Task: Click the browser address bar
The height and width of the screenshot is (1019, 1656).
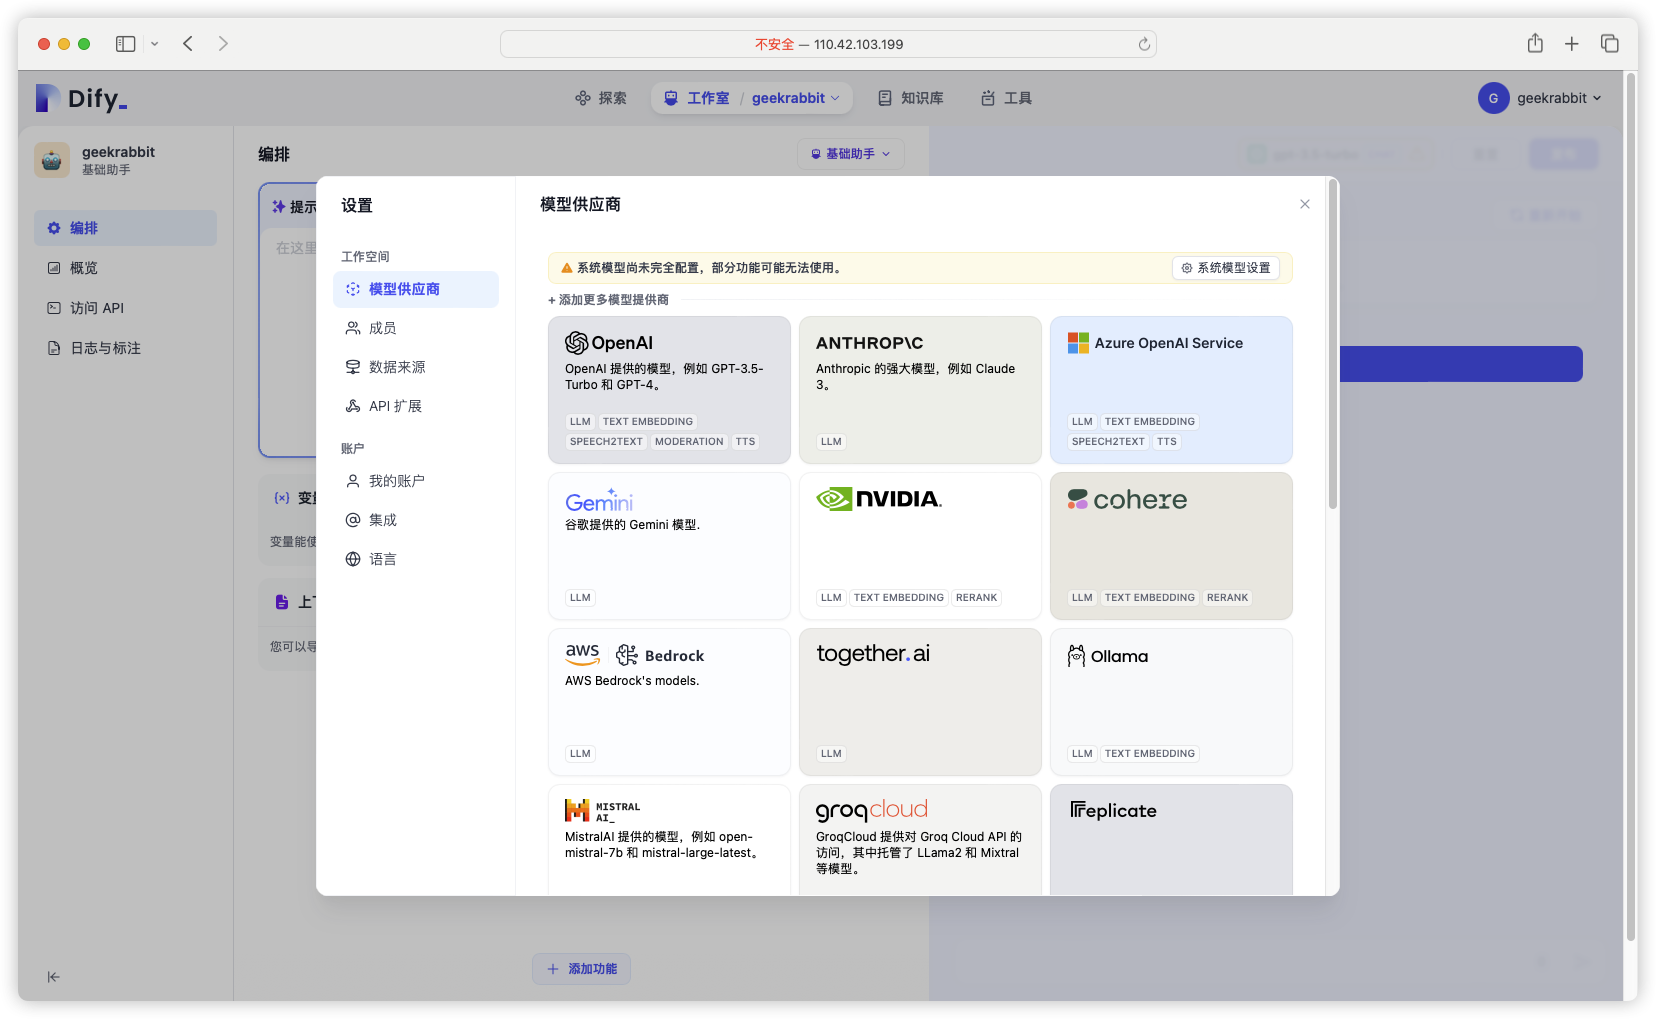Action: coord(828,44)
